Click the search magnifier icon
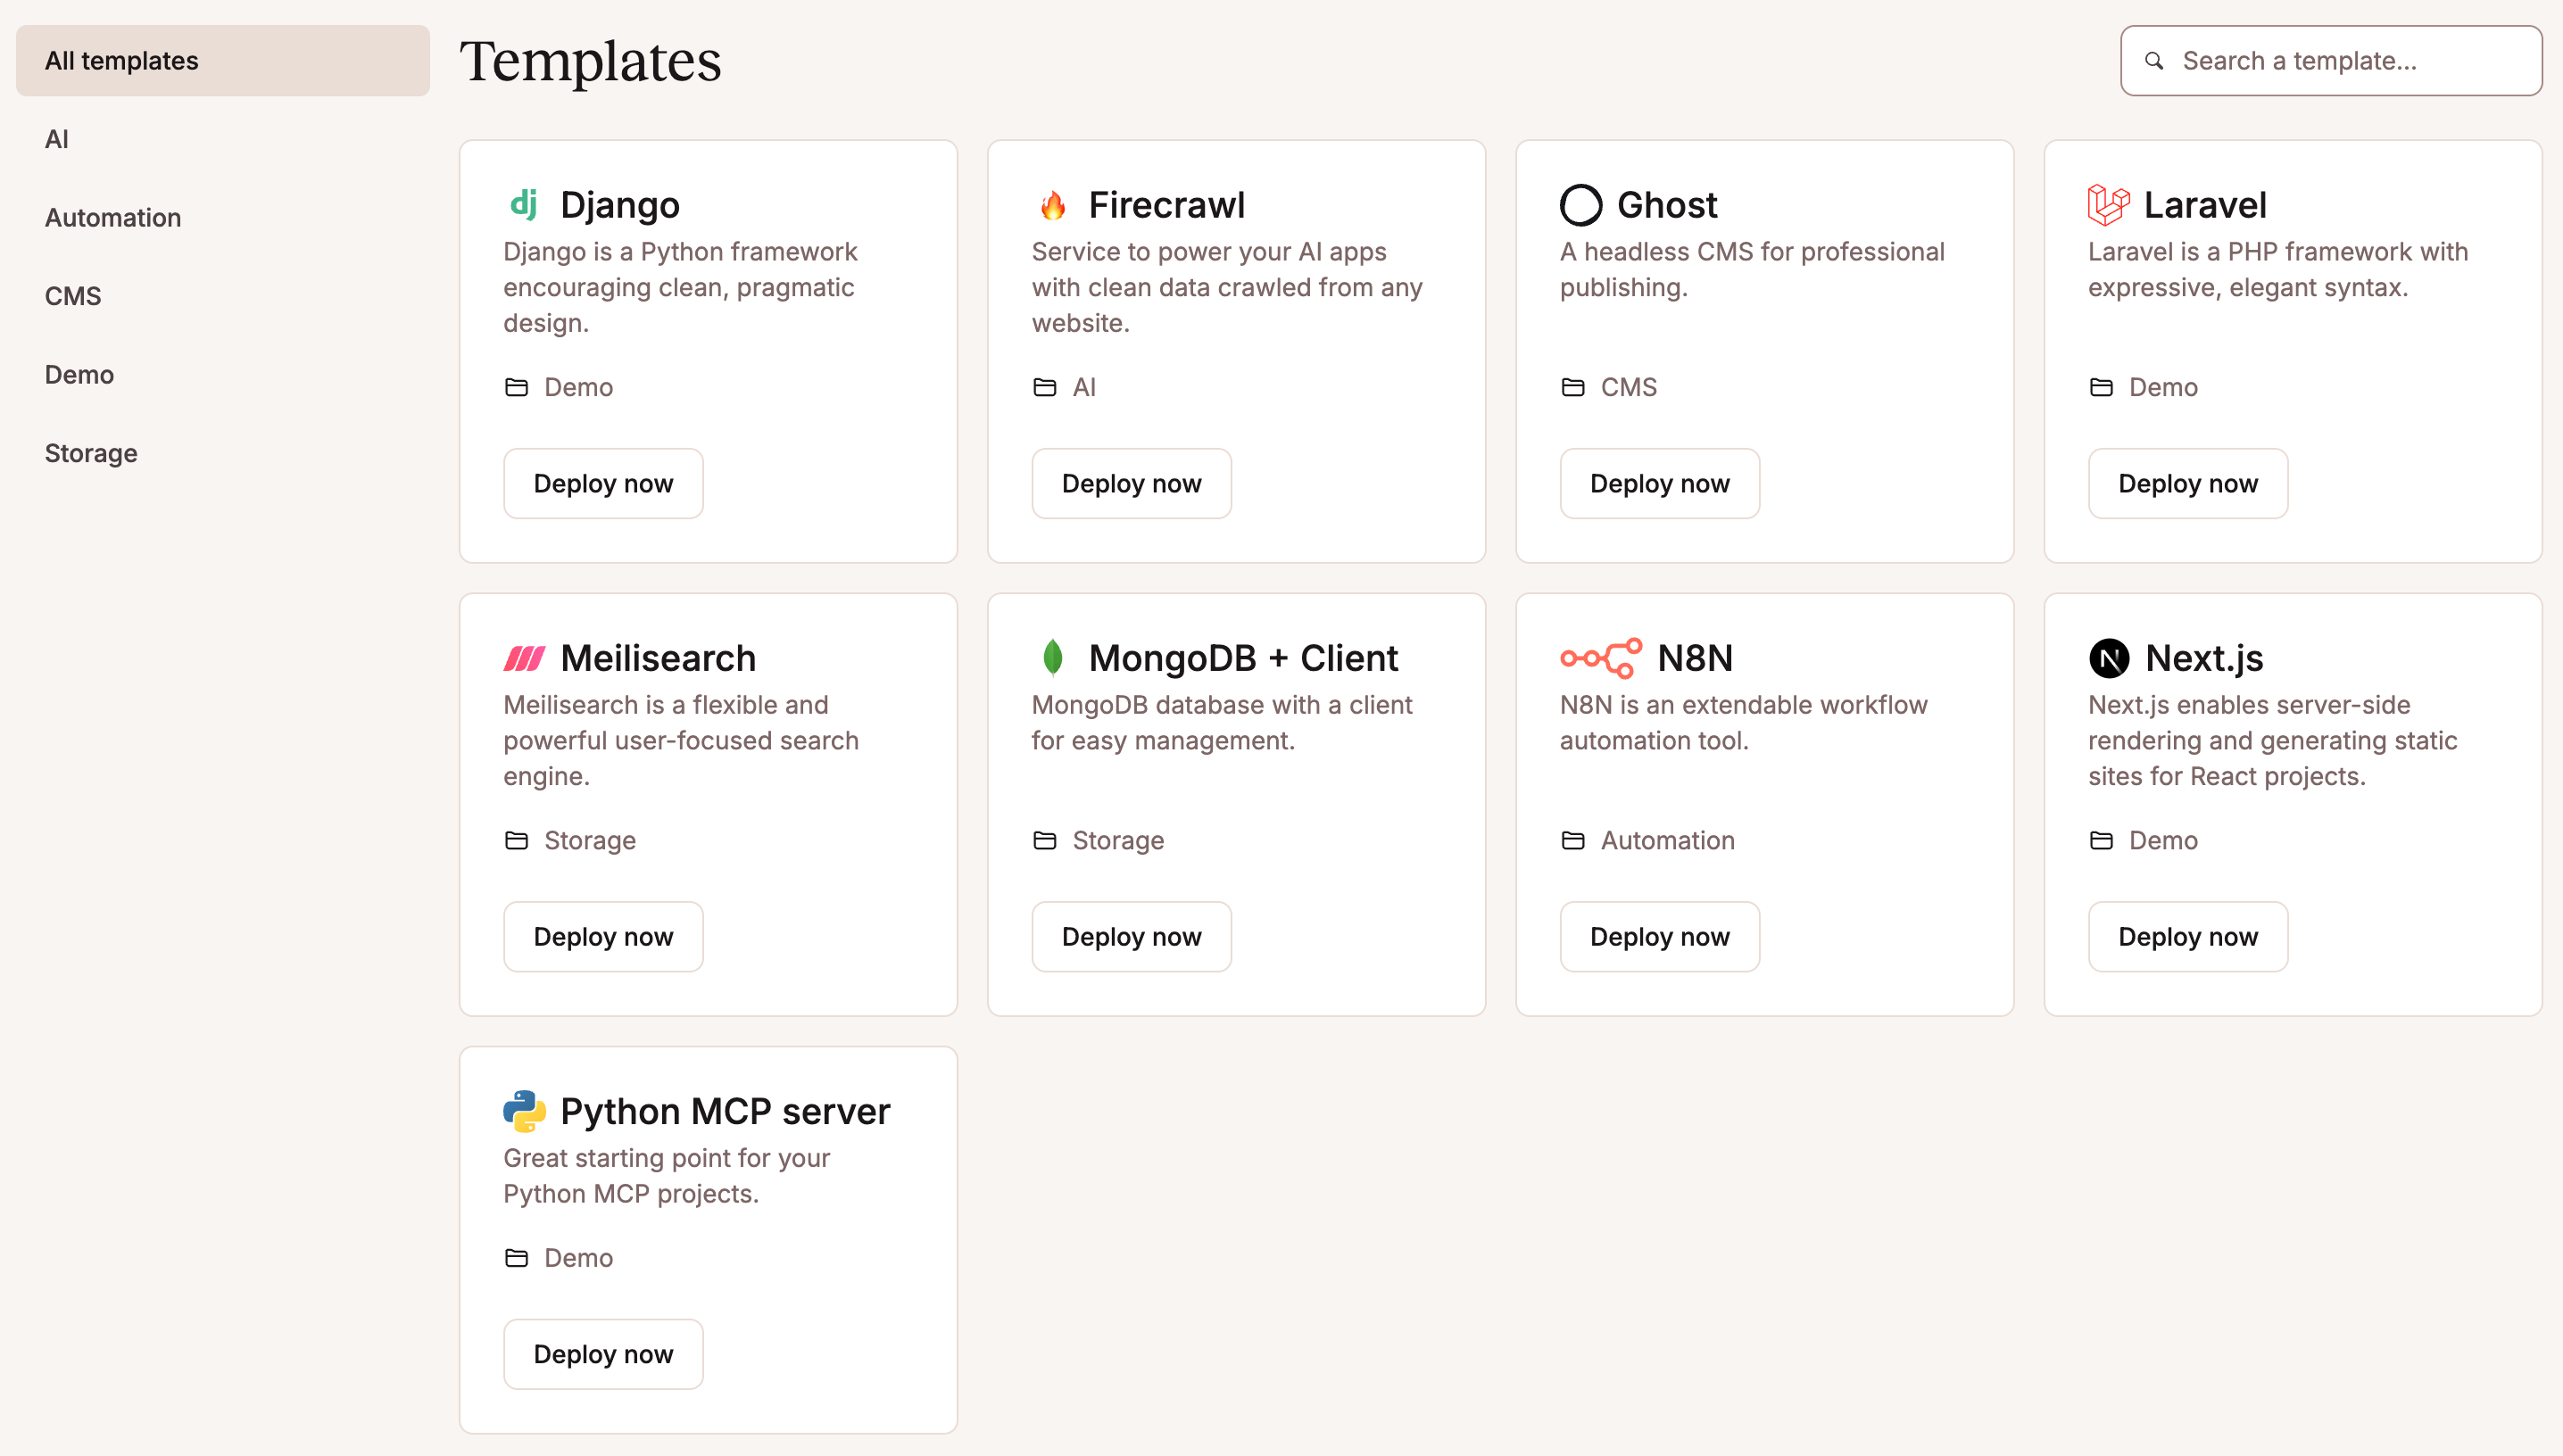Image resolution: width=2563 pixels, height=1456 pixels. click(x=2154, y=61)
